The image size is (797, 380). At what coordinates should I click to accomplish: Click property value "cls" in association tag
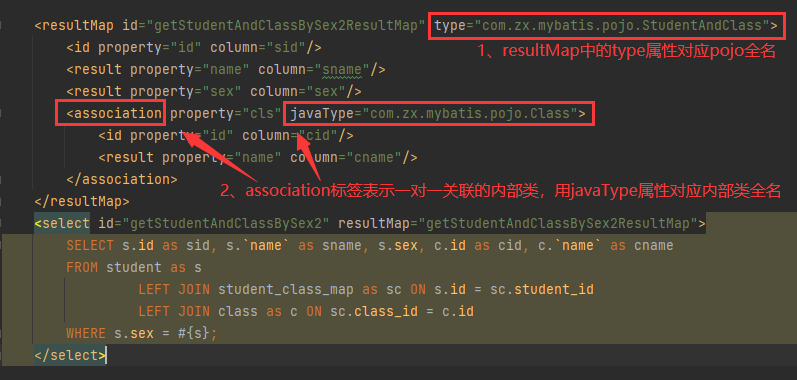262,113
